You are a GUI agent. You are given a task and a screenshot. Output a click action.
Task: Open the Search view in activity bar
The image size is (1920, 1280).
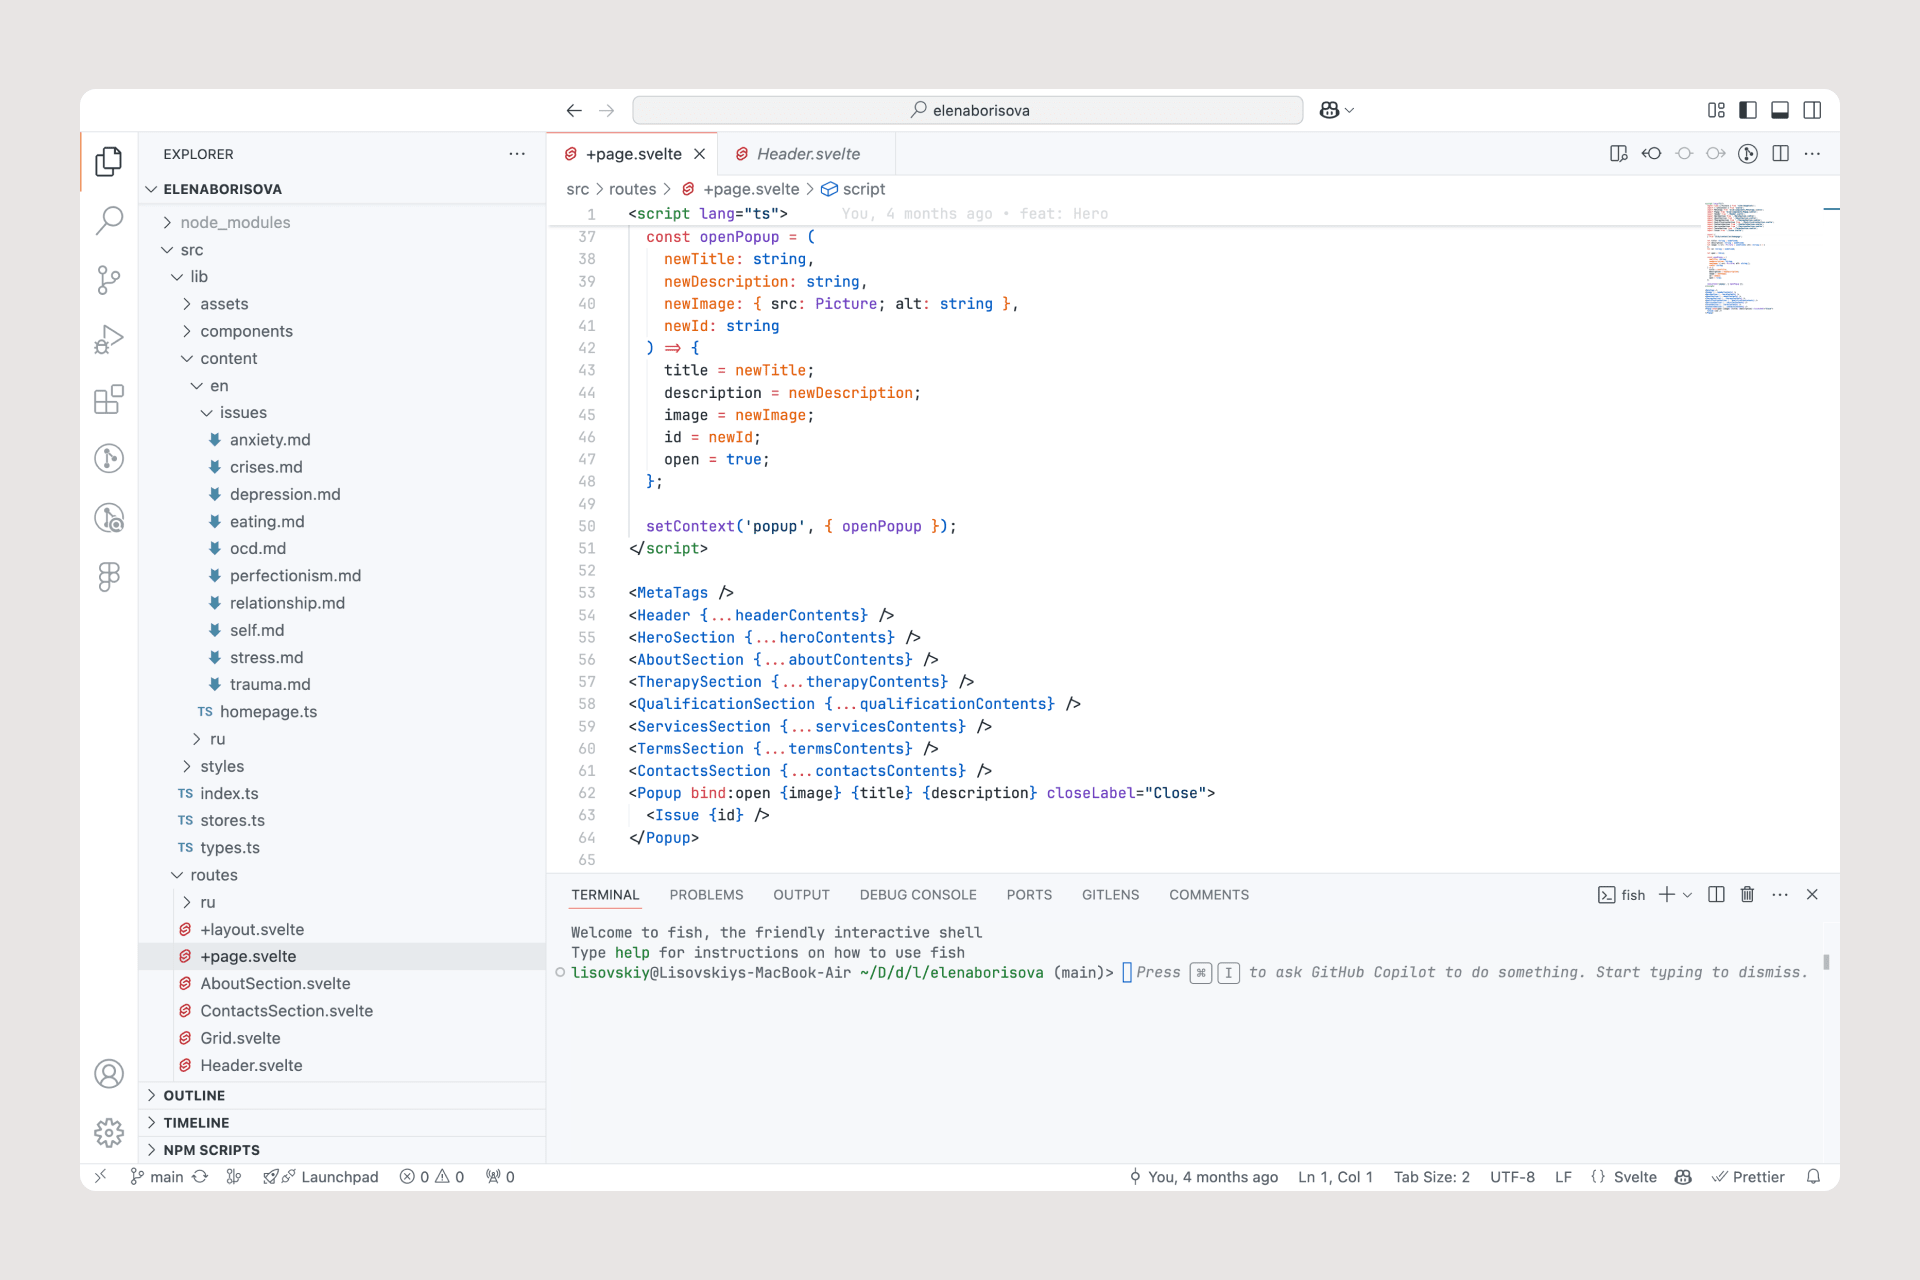[109, 220]
